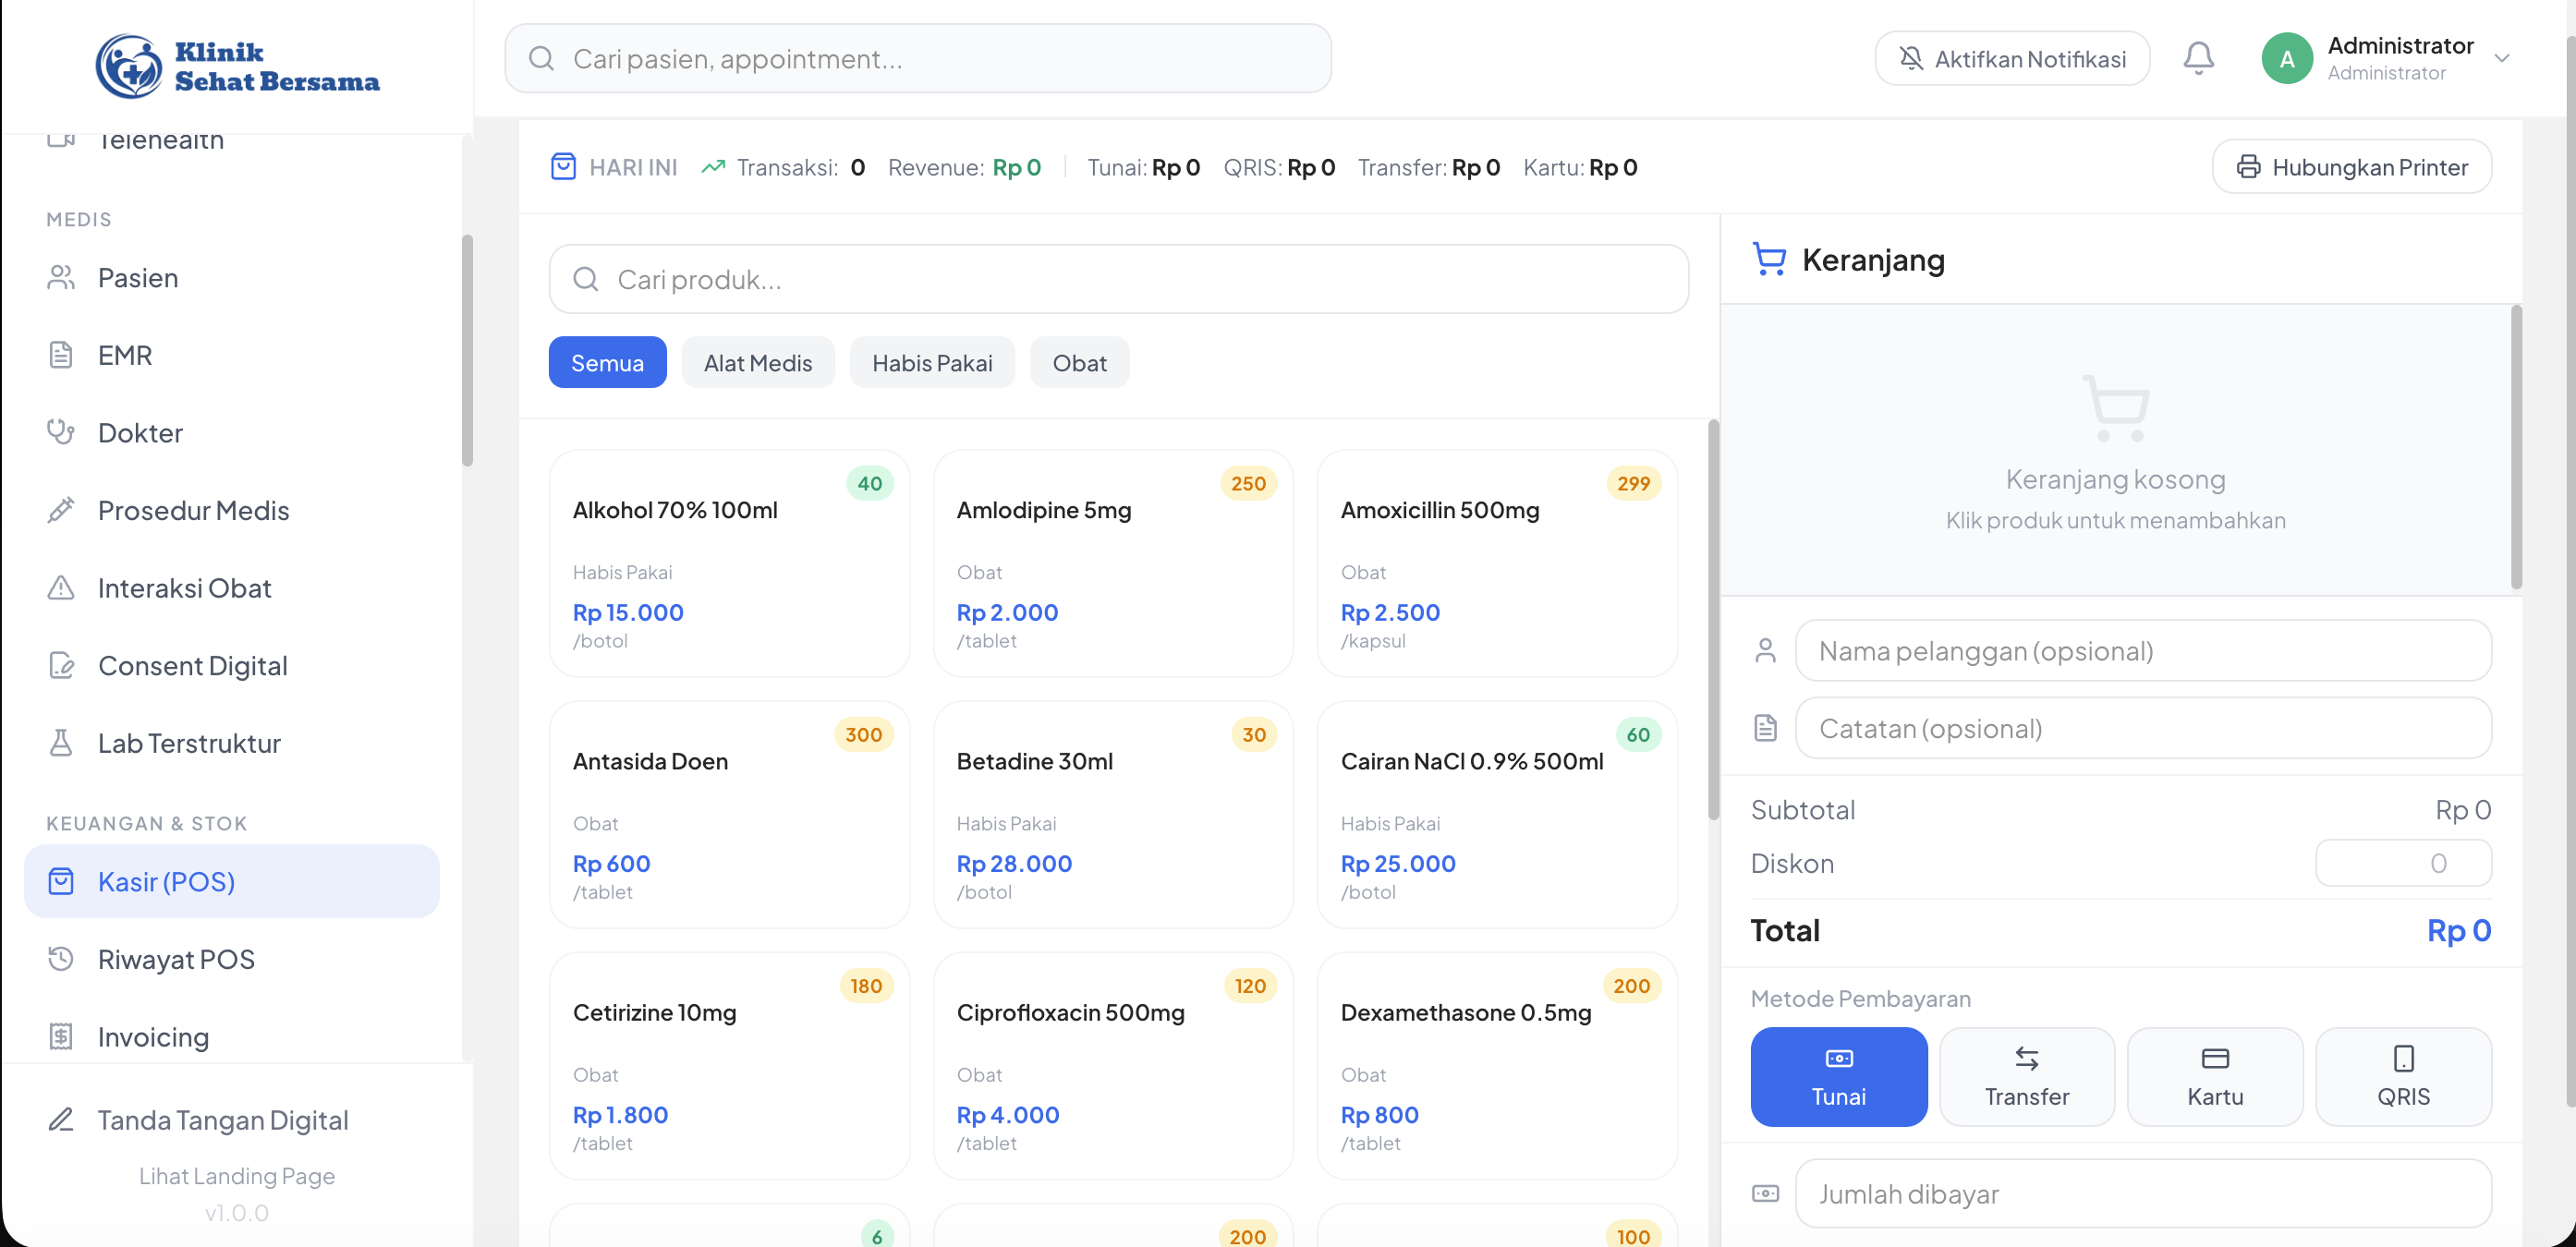Choose QRIS as payment method
Image resolution: width=2576 pixels, height=1247 pixels.
tap(2402, 1076)
